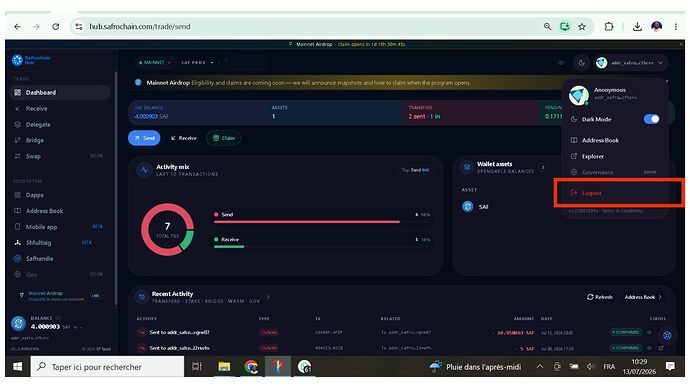Click the Safrochain Hub logo
The height and width of the screenshot is (388, 690).
tap(31, 60)
